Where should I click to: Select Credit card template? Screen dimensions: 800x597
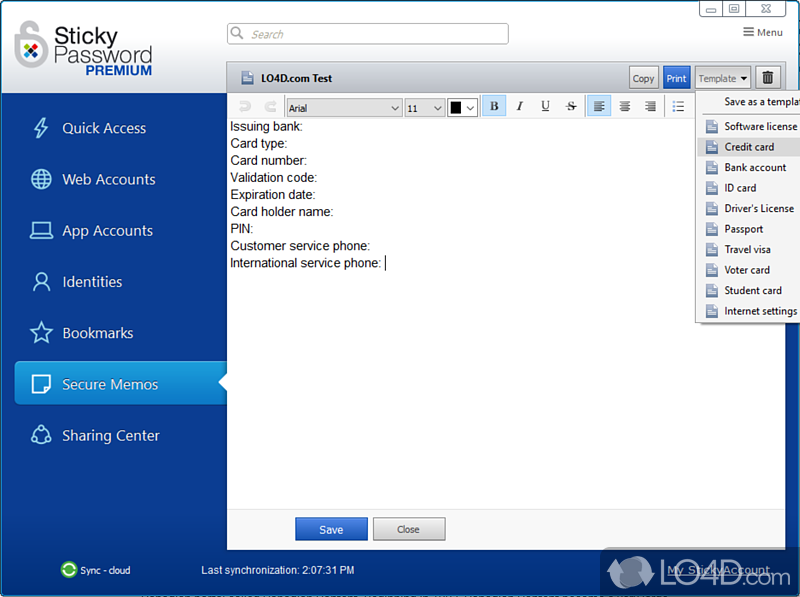tap(748, 147)
